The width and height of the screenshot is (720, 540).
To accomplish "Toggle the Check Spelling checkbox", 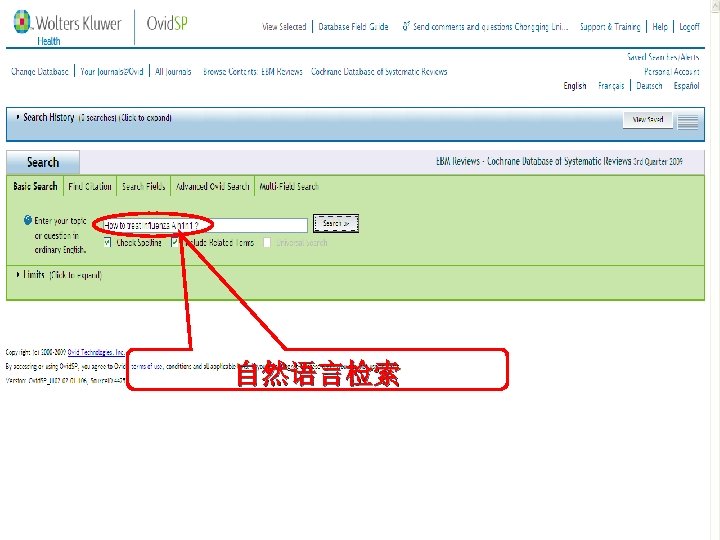I will (x=107, y=242).
